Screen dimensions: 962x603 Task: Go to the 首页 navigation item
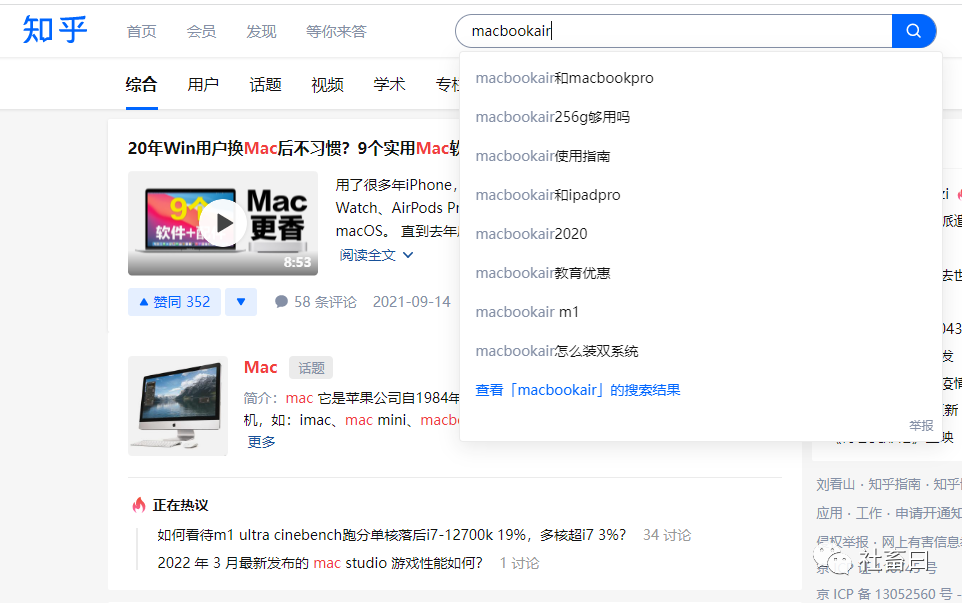coord(142,31)
